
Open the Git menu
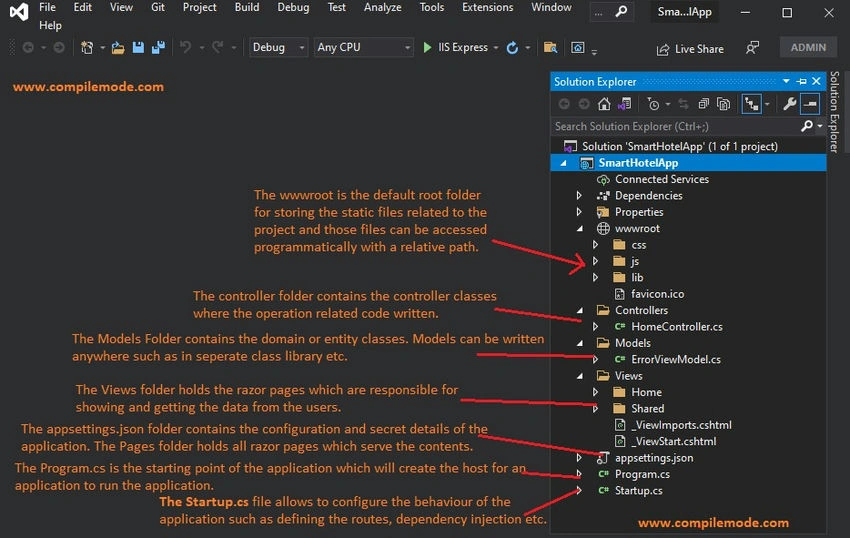point(158,8)
